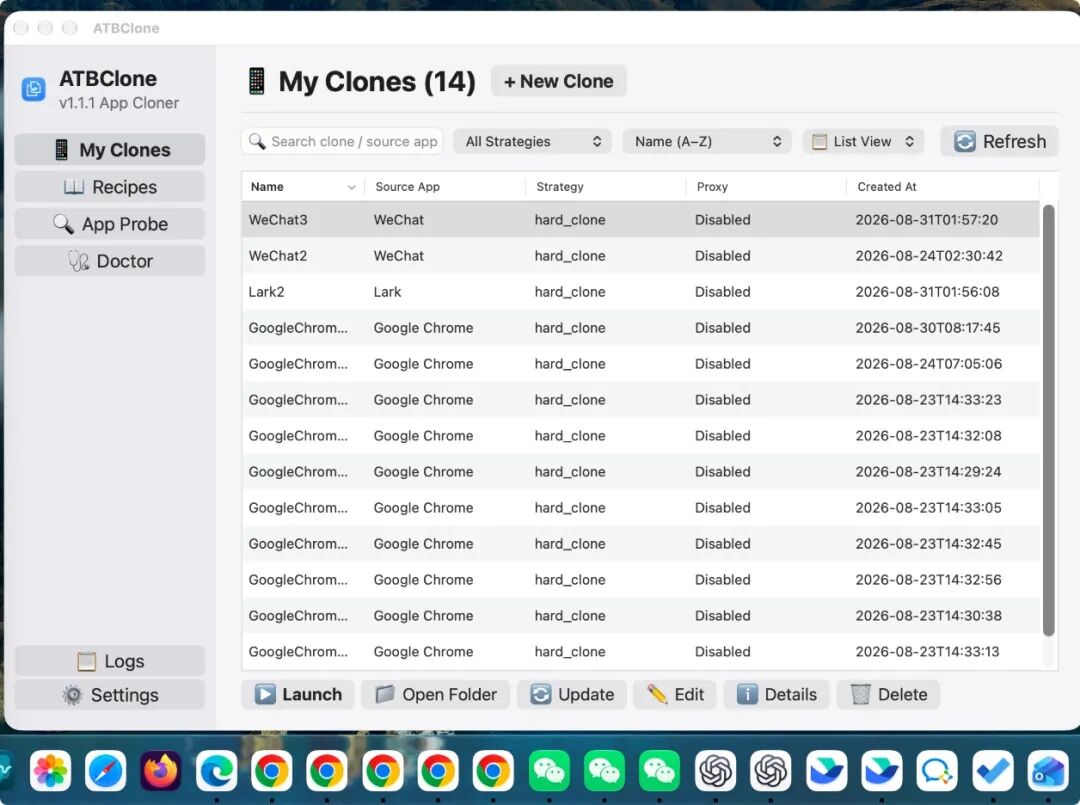
Task: Update the selected clone
Action: [x=572, y=694]
